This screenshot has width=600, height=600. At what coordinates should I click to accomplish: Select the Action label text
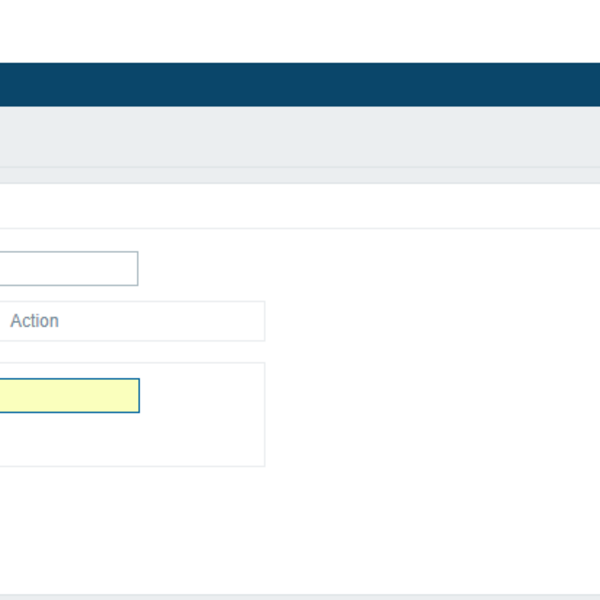(x=35, y=321)
